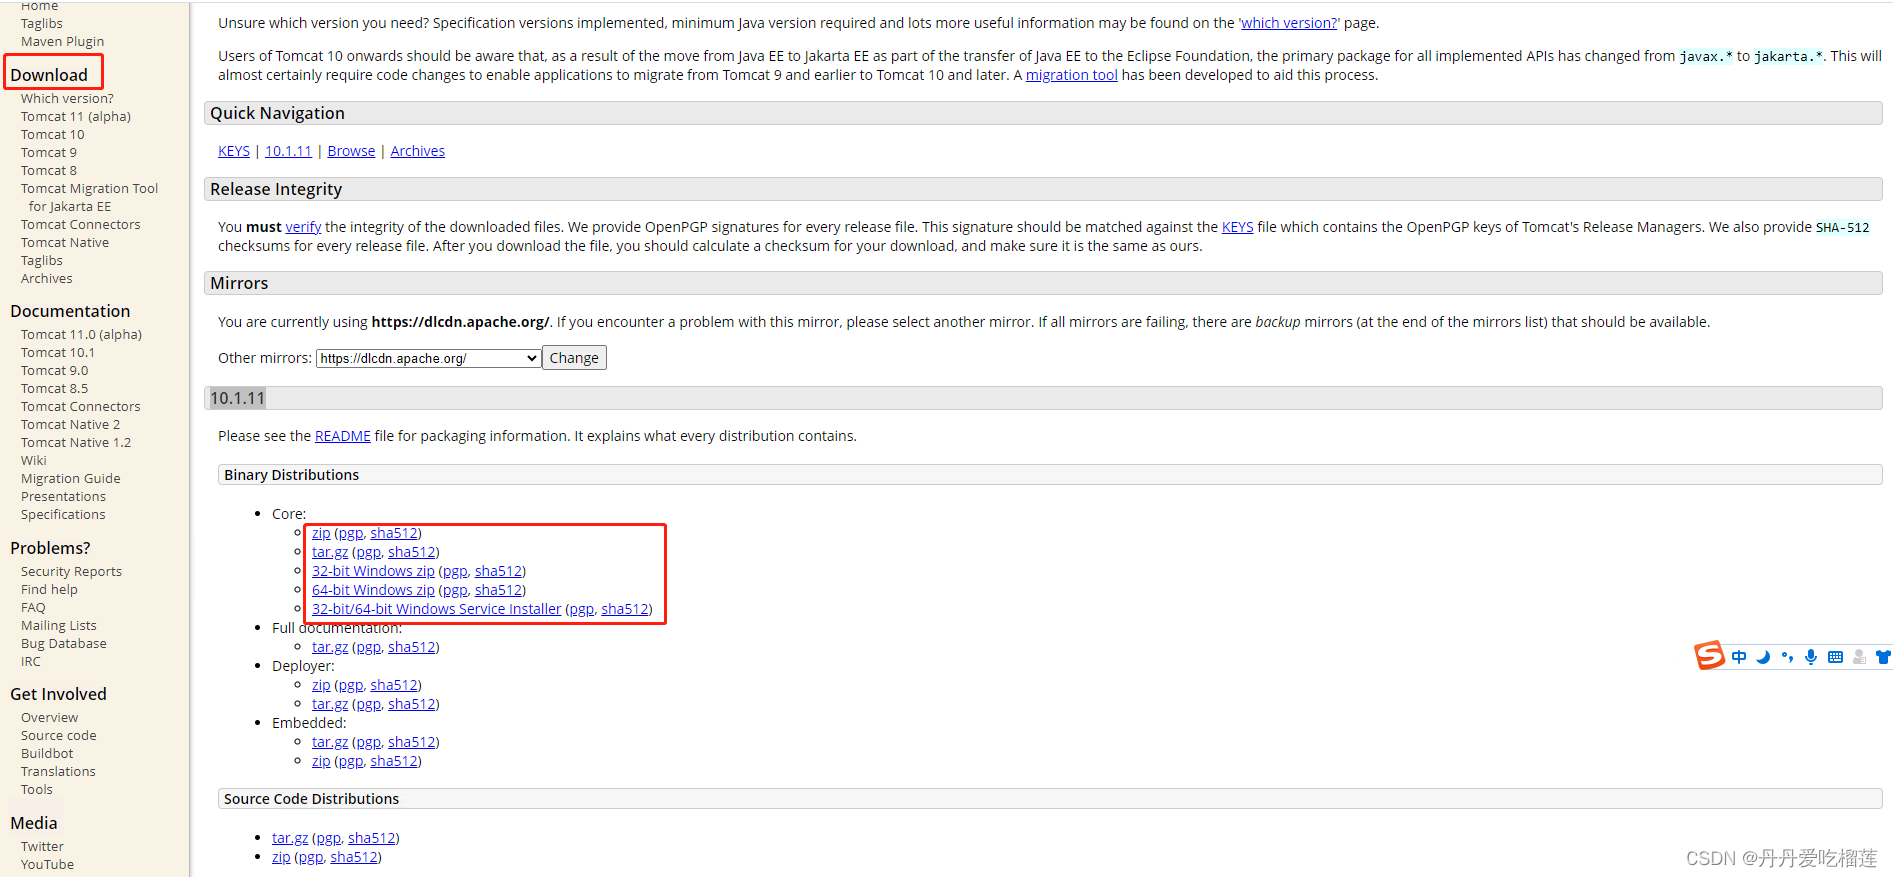Open the 'which version?' page link
The height and width of the screenshot is (877, 1893).
click(1289, 23)
